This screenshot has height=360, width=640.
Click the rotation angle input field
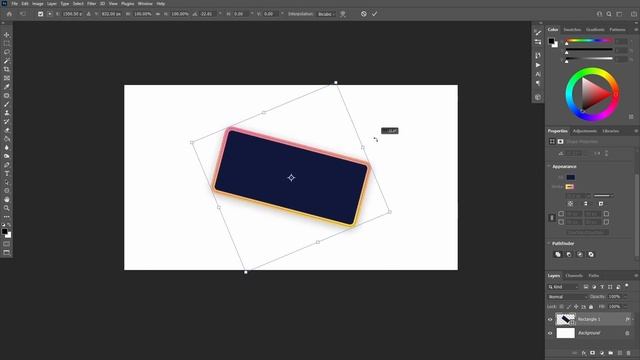point(207,14)
